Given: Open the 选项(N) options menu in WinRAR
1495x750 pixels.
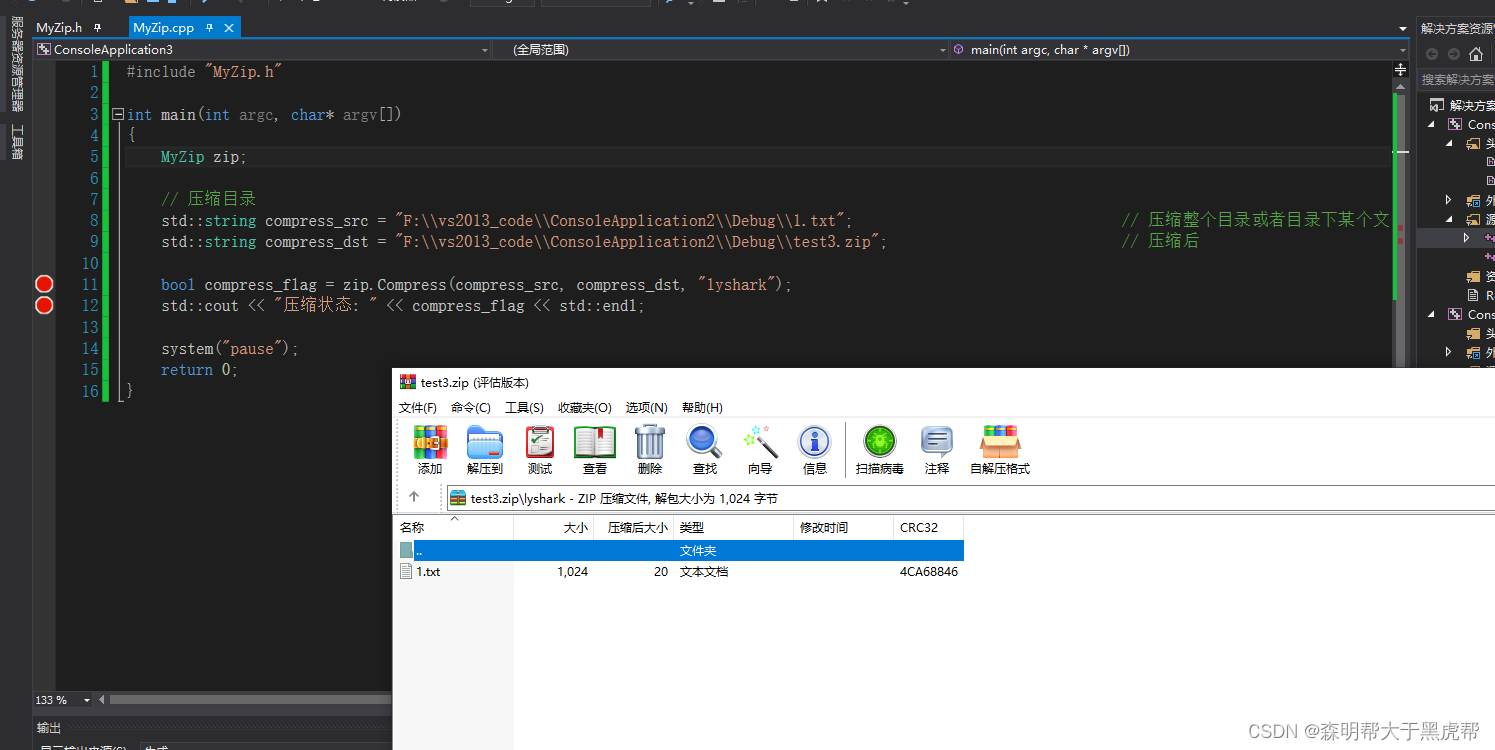Looking at the screenshot, I should tap(646, 407).
